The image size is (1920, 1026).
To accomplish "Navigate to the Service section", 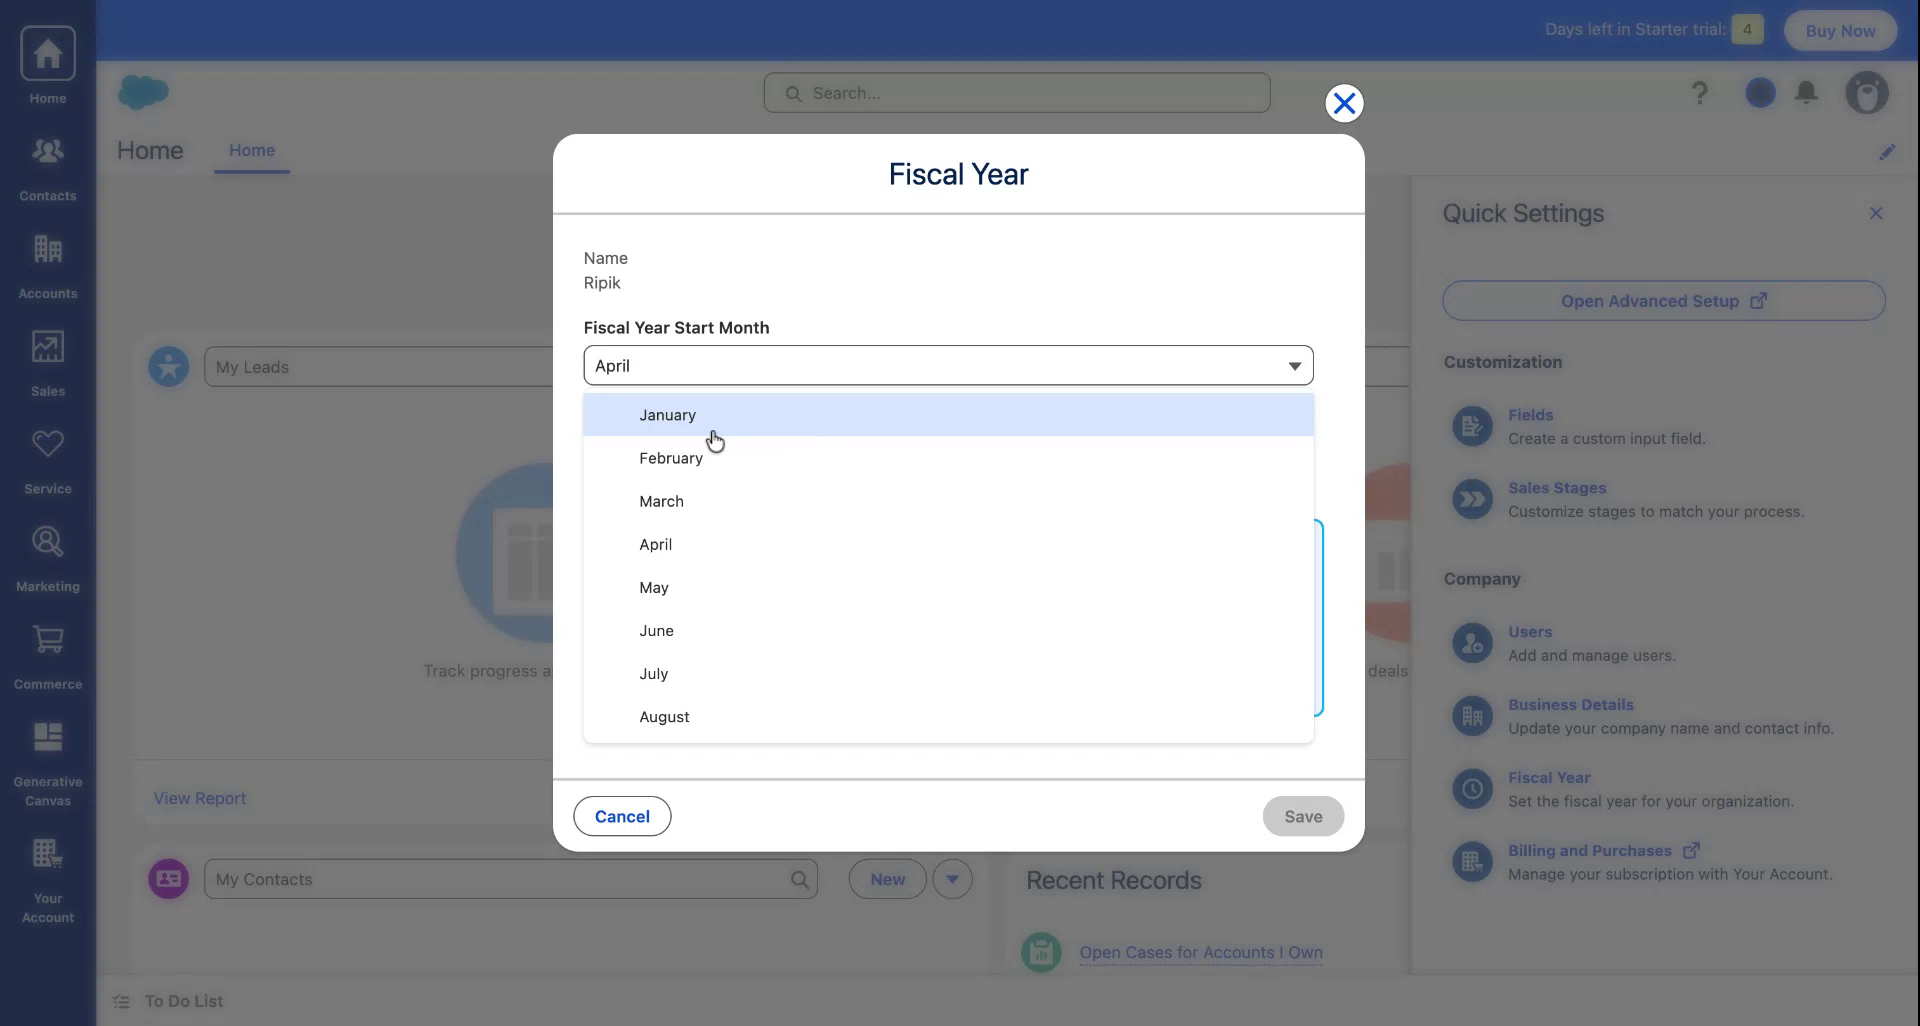I will (x=47, y=457).
